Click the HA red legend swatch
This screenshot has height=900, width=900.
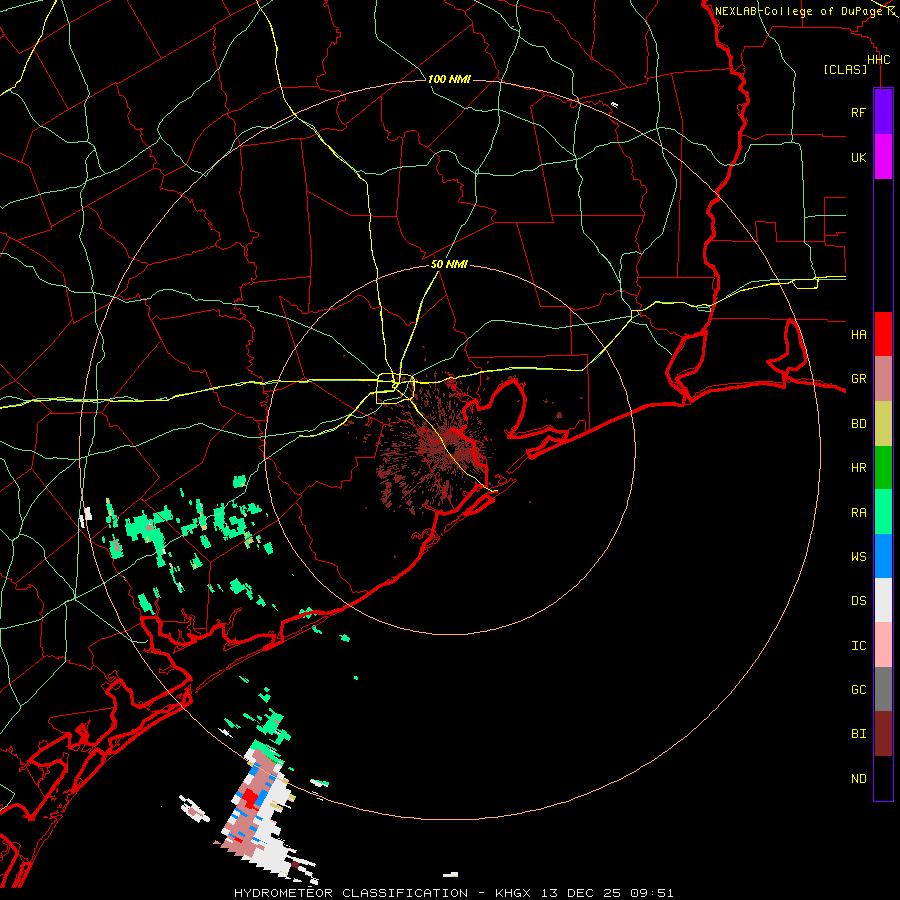point(883,334)
